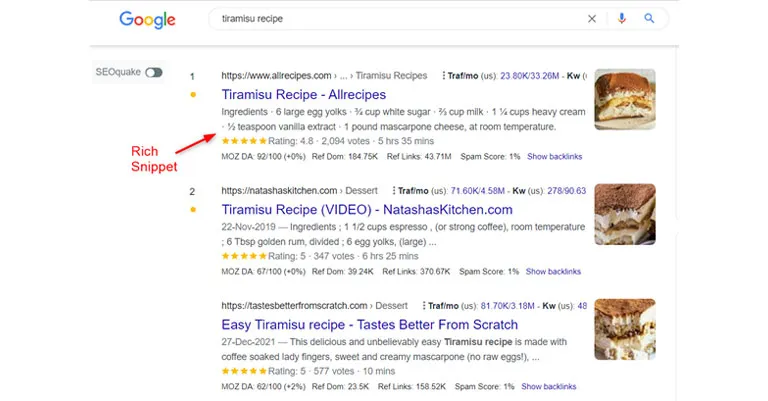Click traffic value 71.60K/4.58M
Viewport: 768px width, 401px height.
[478, 191]
